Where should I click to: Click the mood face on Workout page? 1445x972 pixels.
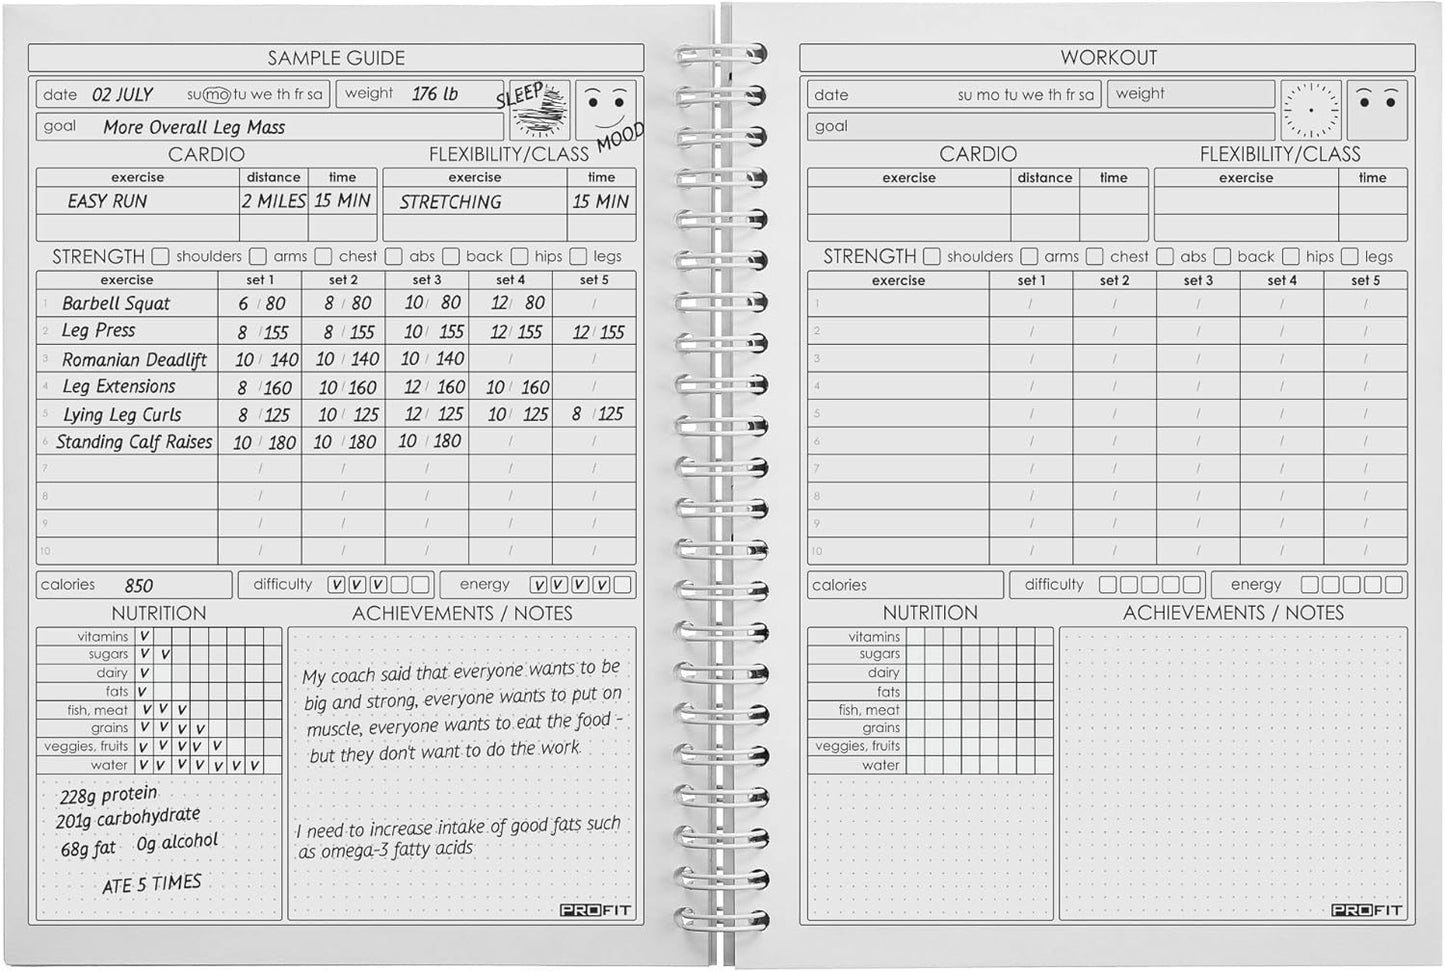pyautogui.click(x=1377, y=110)
